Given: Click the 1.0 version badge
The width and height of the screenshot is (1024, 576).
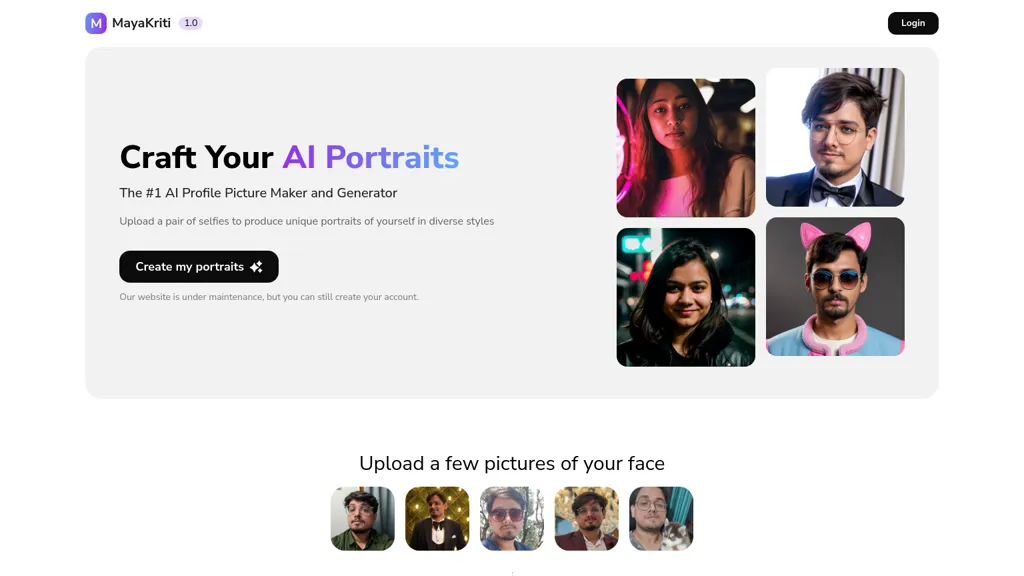Looking at the screenshot, I should point(191,23).
